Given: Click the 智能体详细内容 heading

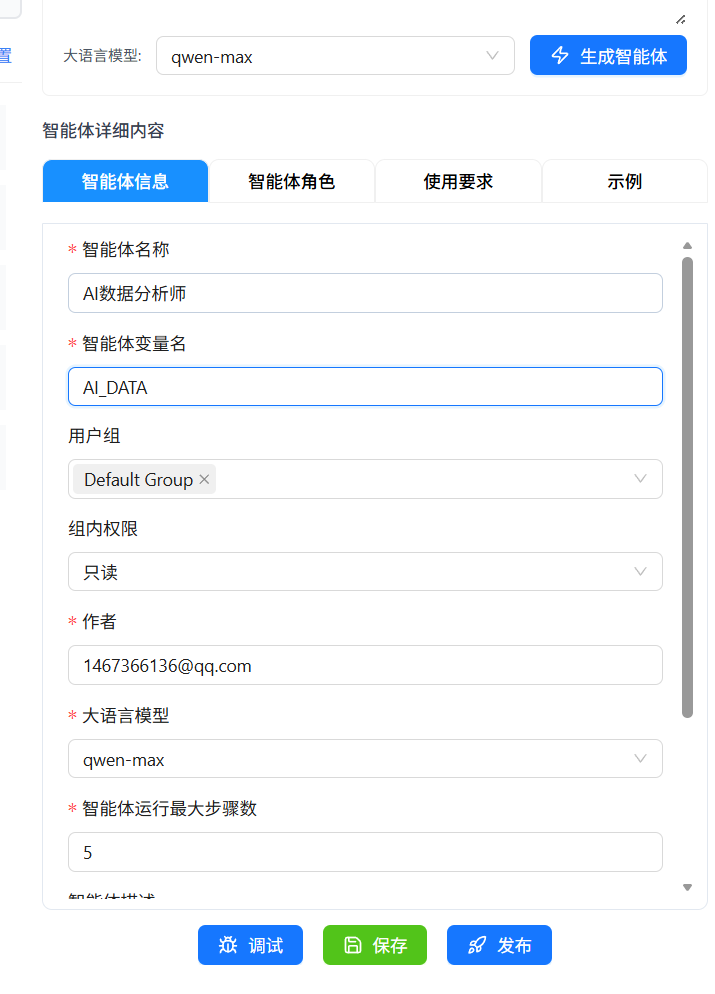Looking at the screenshot, I should [103, 131].
